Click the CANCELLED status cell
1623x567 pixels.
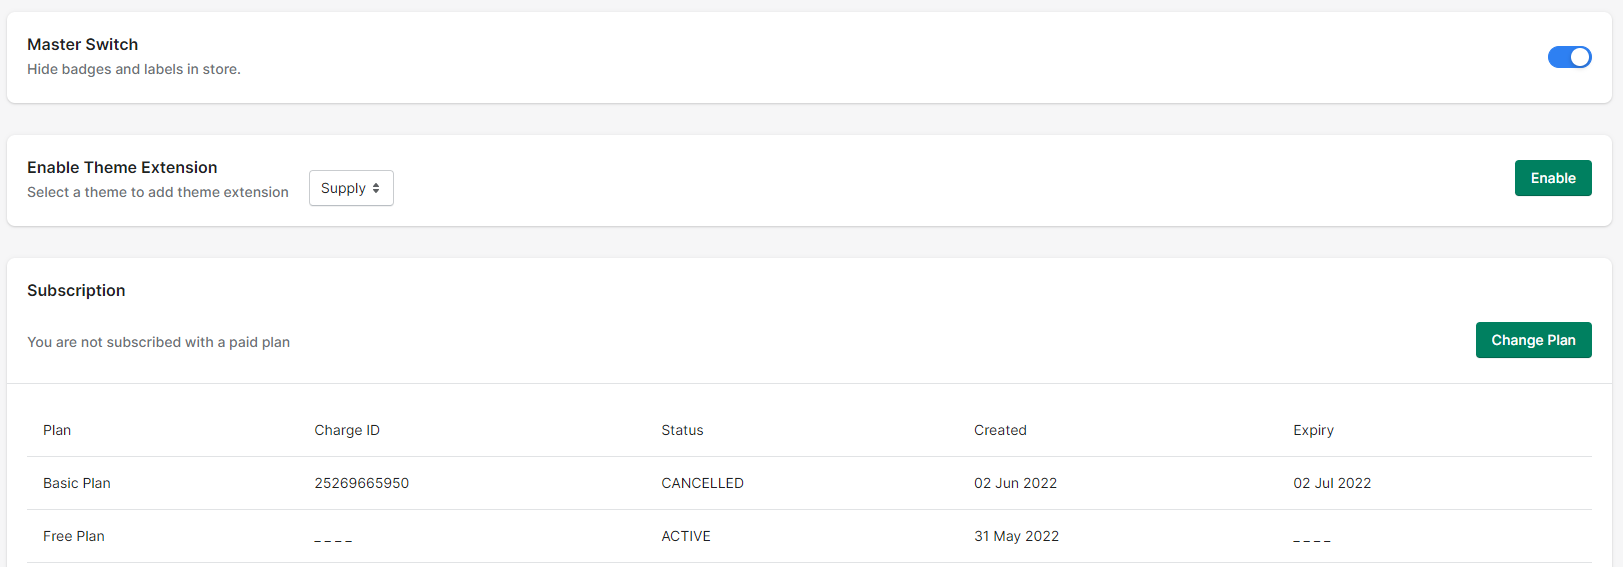coord(702,483)
